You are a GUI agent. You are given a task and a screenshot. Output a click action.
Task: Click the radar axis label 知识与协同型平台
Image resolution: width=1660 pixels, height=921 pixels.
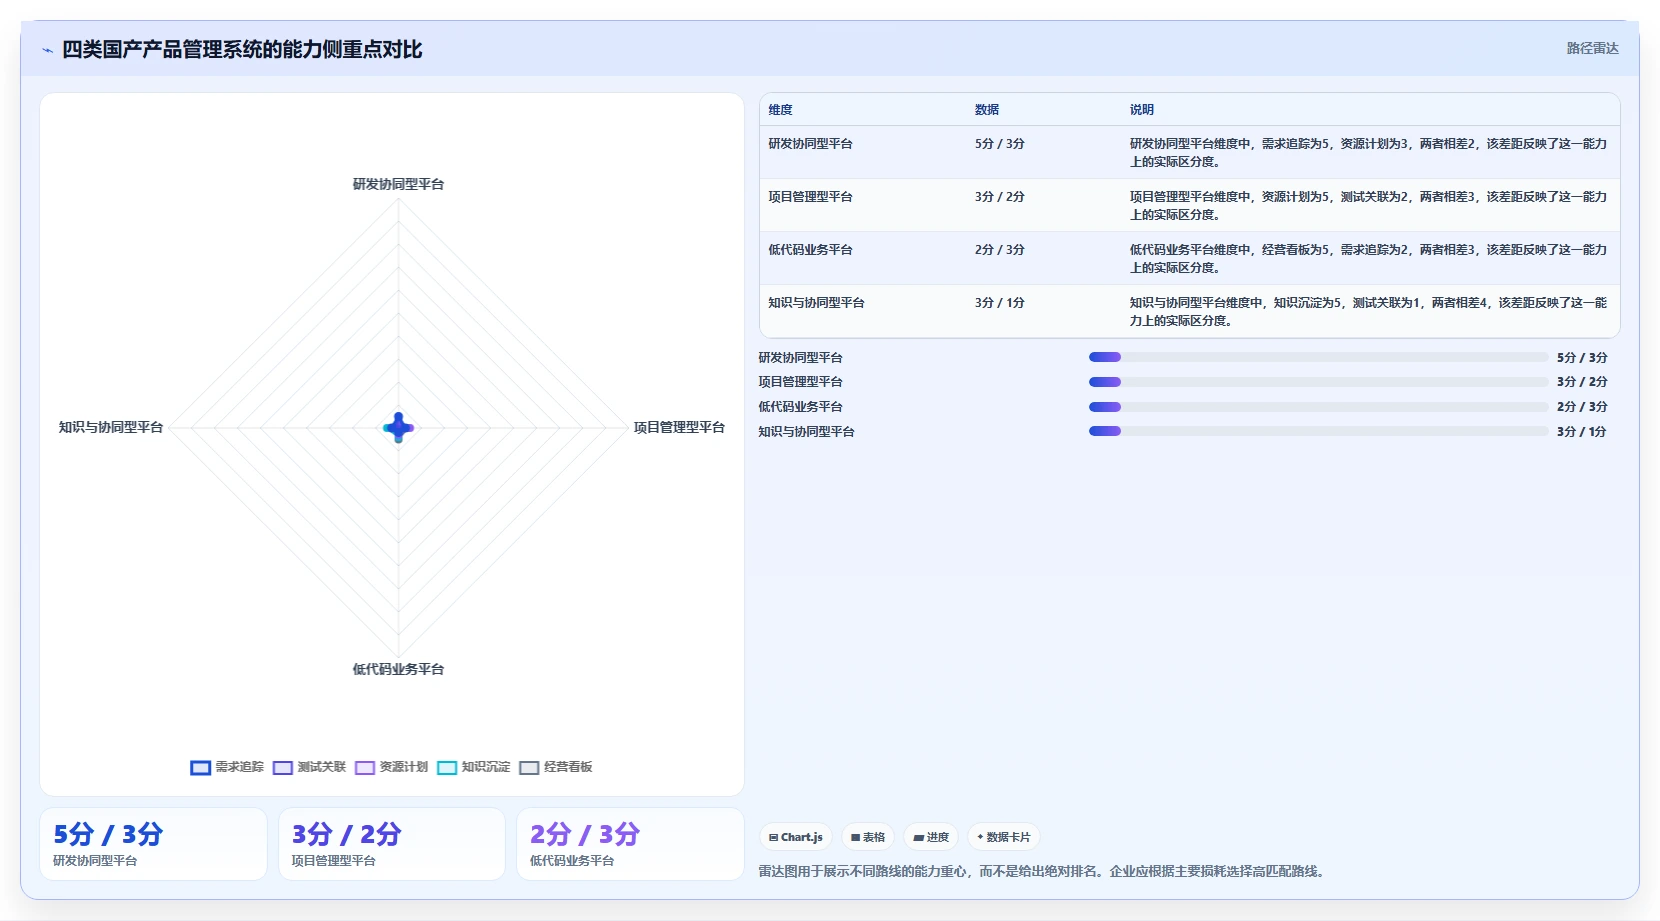pos(111,427)
